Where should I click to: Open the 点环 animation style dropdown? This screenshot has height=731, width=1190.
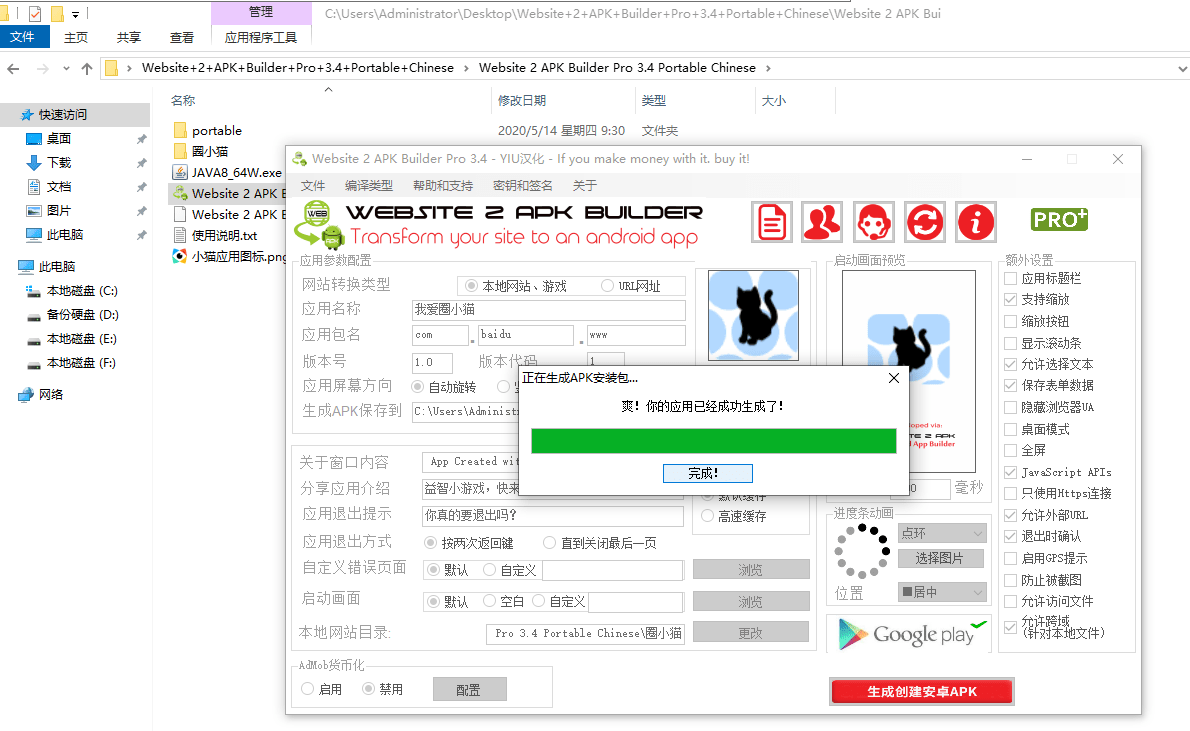tap(942, 534)
